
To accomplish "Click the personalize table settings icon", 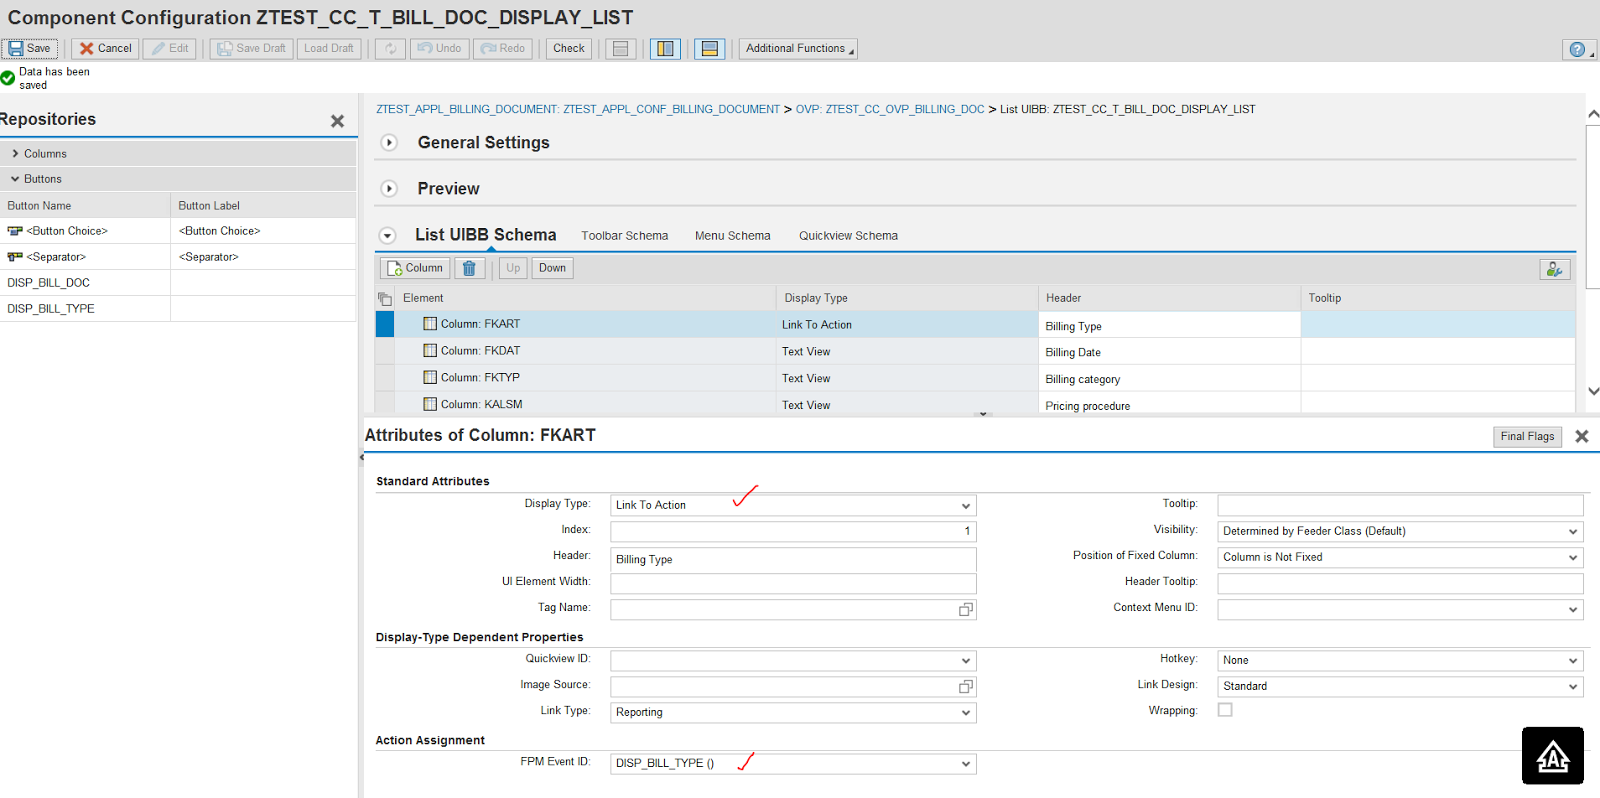I will click(1554, 269).
